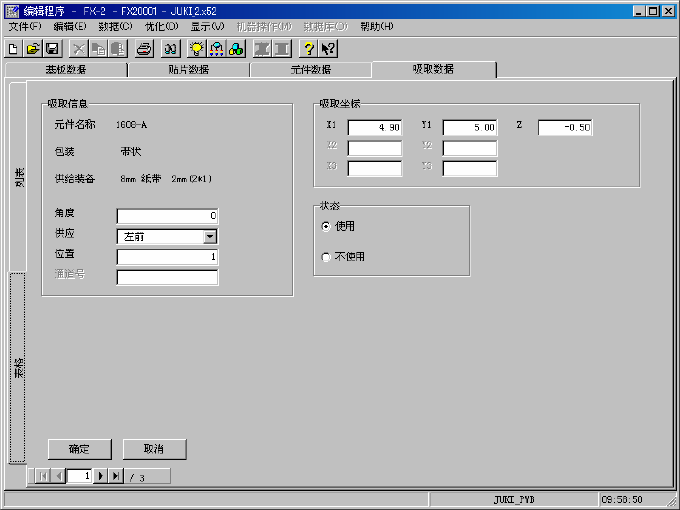The height and width of the screenshot is (510, 680).
Task: Click the package type text 带状
Action: pyautogui.click(x=131, y=151)
